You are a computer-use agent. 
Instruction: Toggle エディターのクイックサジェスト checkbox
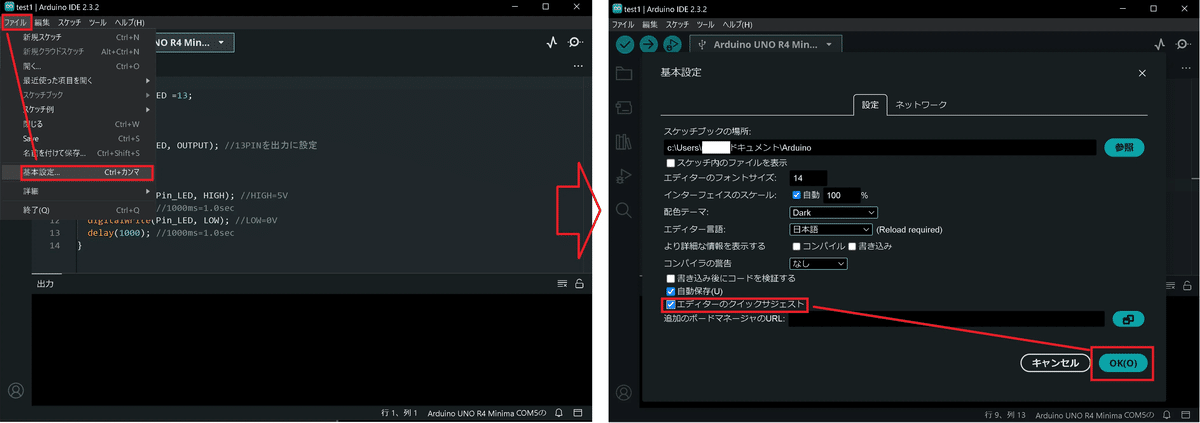pyautogui.click(x=671, y=304)
